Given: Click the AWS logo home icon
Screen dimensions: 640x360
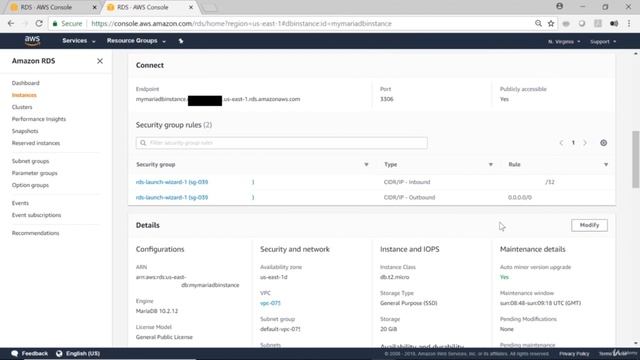Looking at the screenshot, I should [x=32, y=41].
